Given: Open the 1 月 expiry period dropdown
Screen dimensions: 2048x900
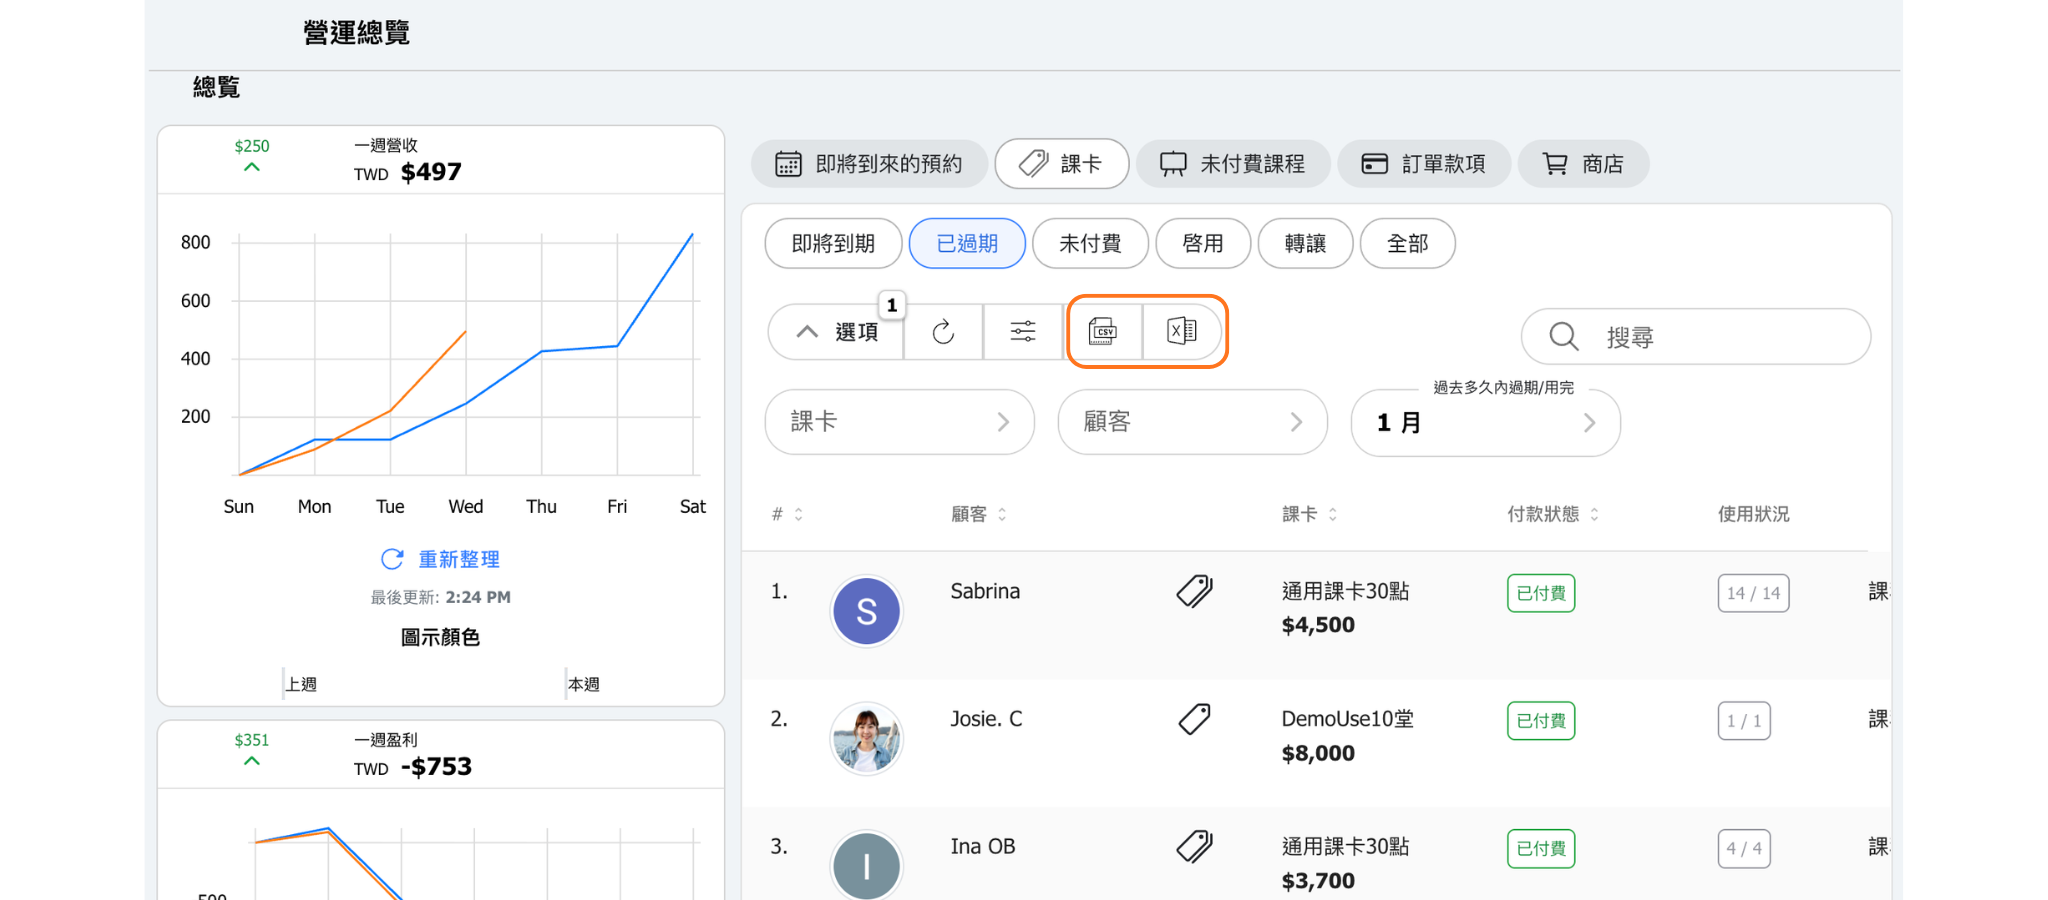Looking at the screenshot, I should (1485, 423).
